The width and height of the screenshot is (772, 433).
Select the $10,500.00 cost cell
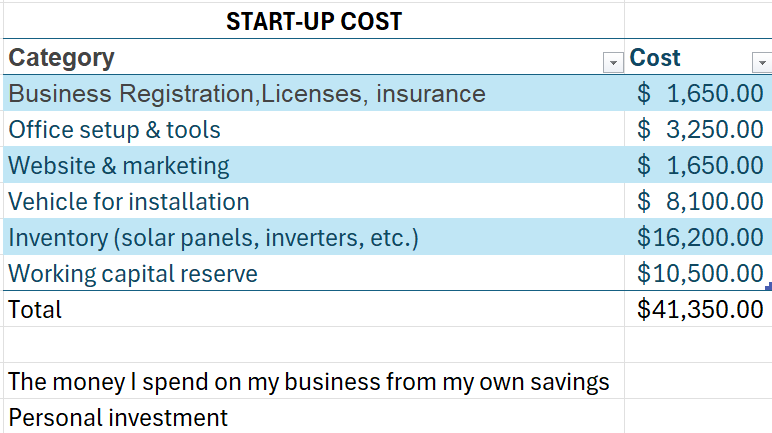point(699,274)
